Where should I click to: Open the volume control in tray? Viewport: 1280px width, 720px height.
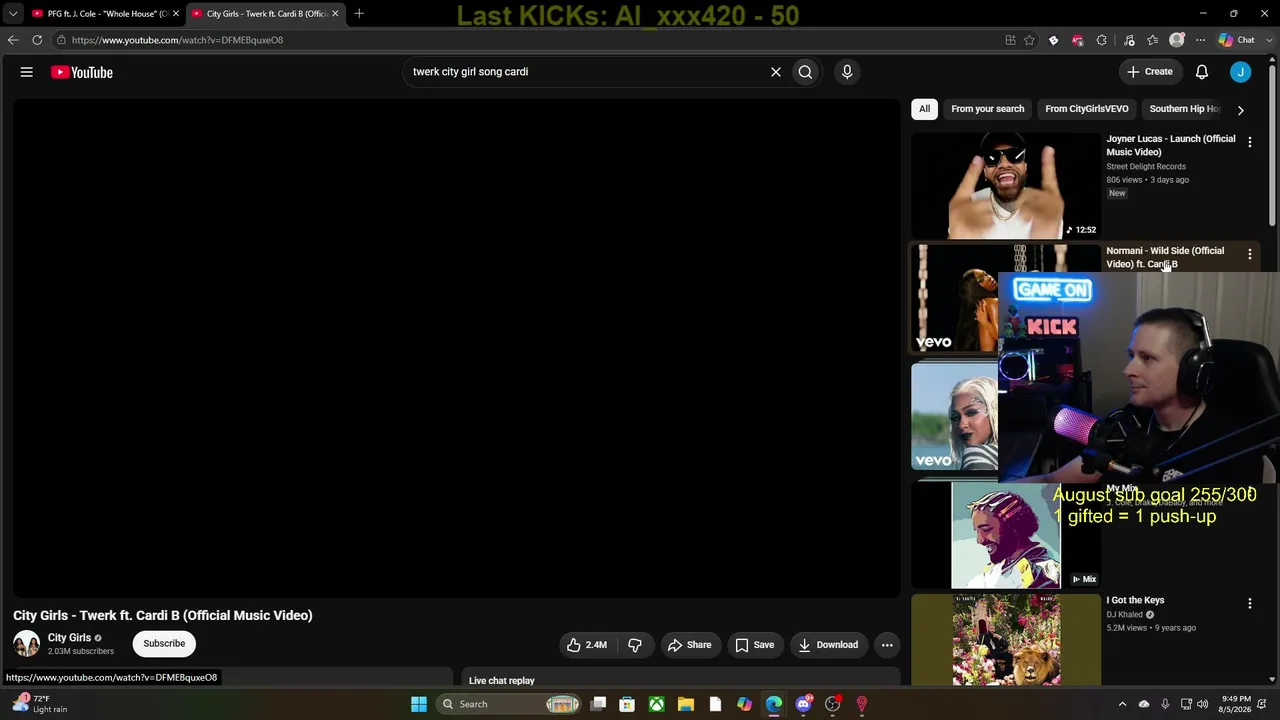(1202, 704)
